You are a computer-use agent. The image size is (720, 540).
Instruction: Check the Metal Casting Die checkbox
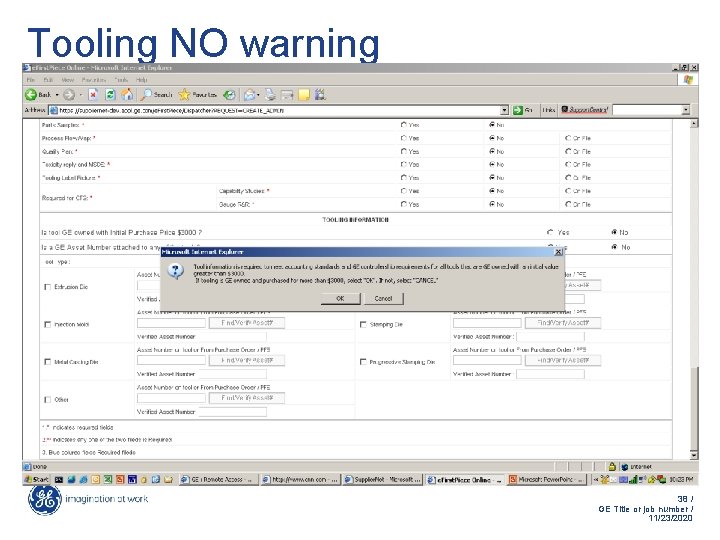point(47,362)
